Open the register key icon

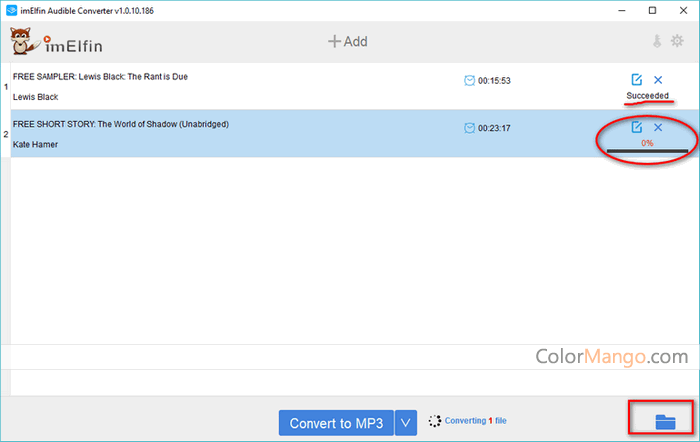(x=658, y=42)
